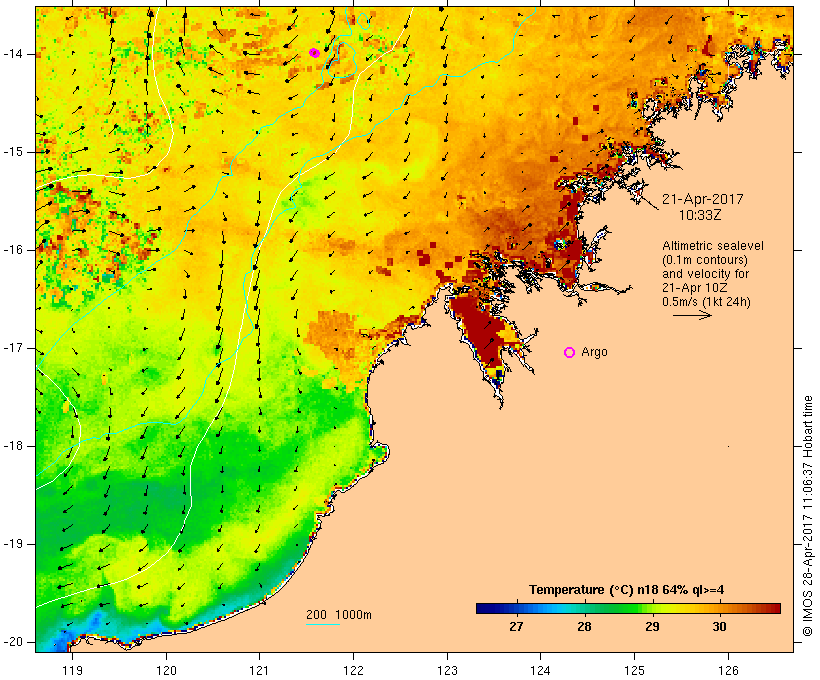Click the colorbar tick label '30'

click(x=719, y=626)
